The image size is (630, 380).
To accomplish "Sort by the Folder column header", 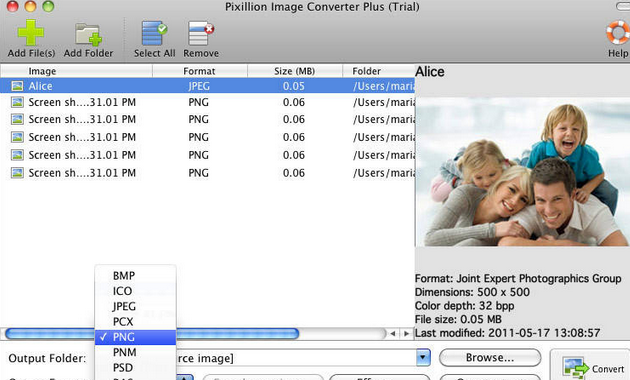I will coord(378,71).
